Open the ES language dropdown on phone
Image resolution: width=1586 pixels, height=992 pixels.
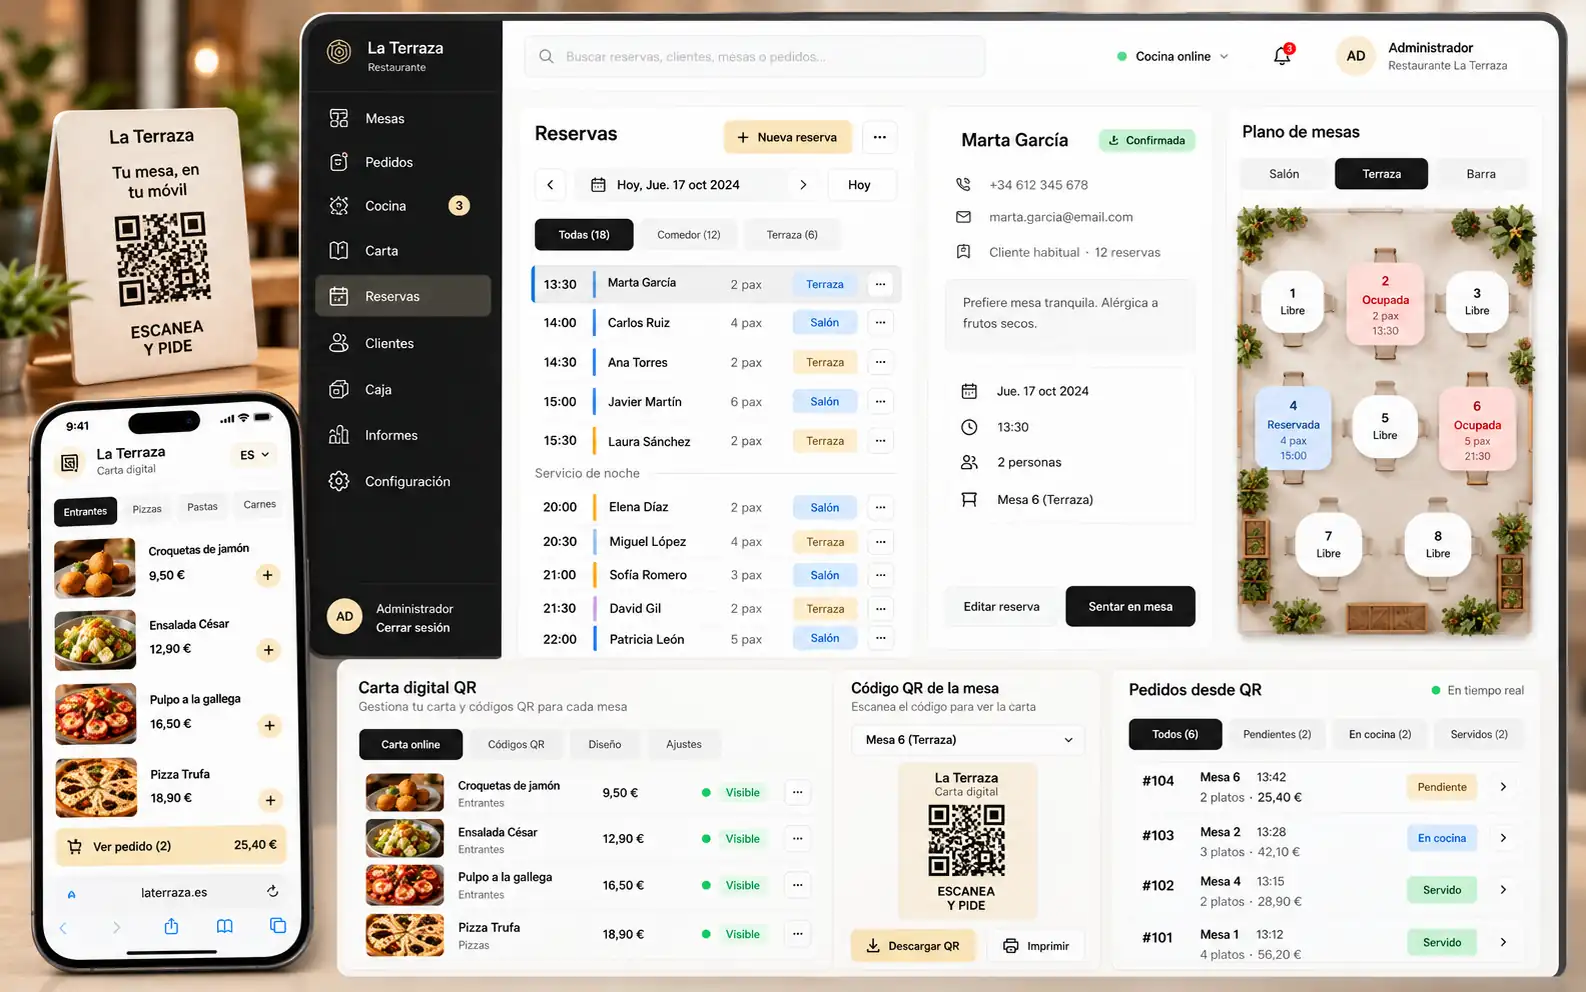tap(254, 455)
